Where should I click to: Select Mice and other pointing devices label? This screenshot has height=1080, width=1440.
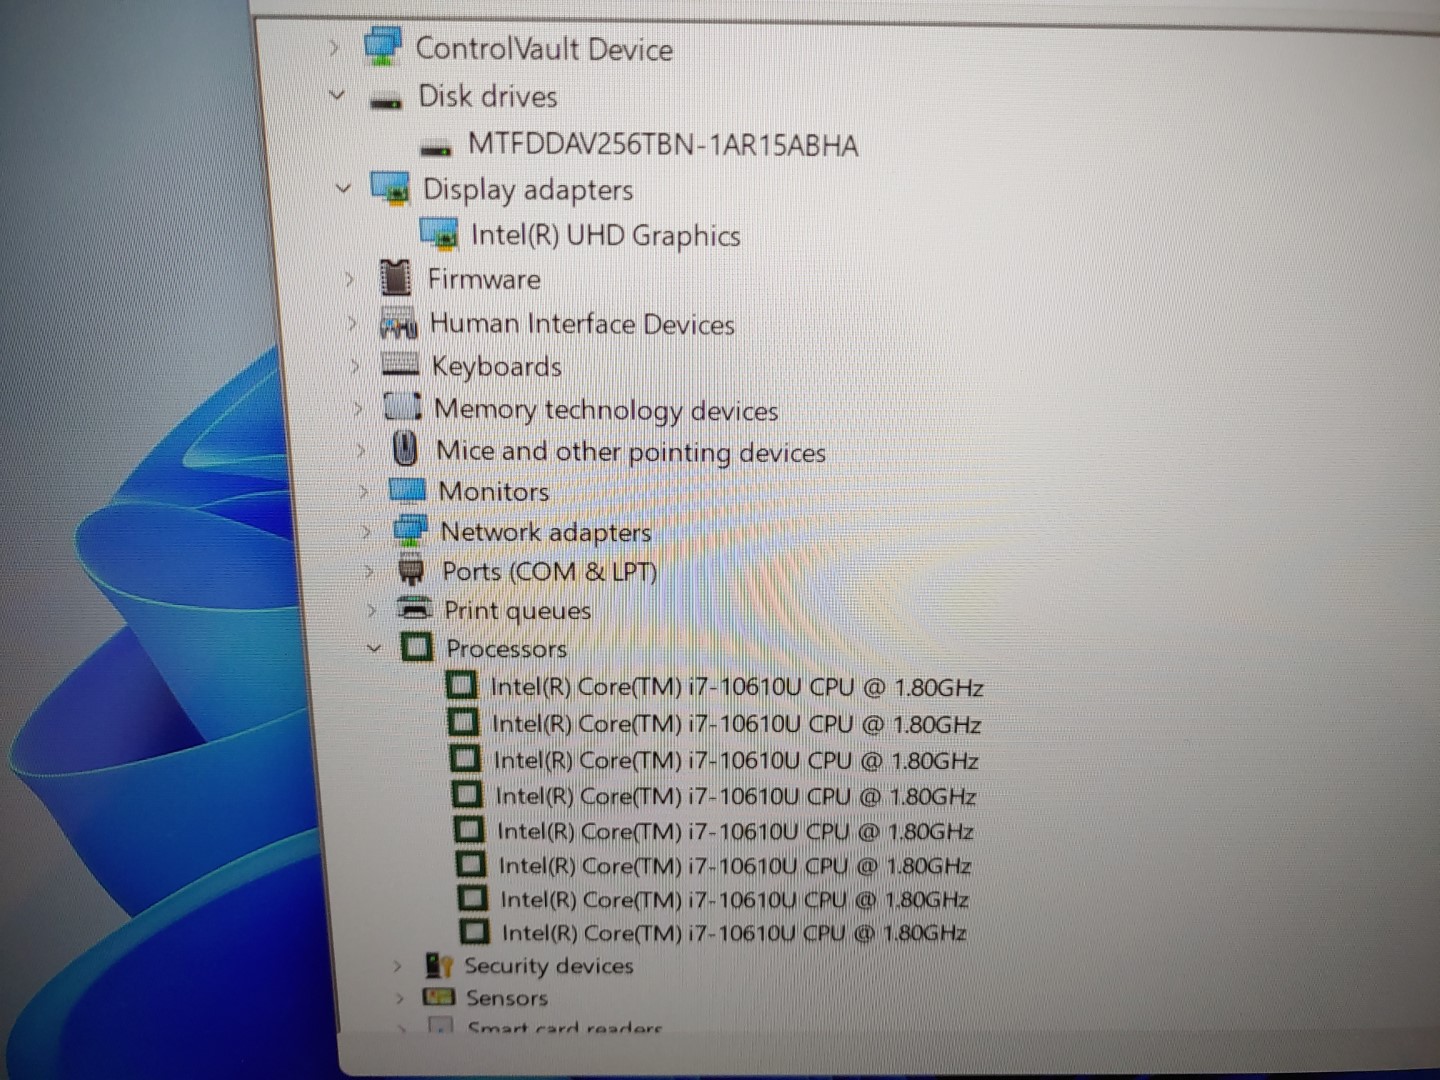pos(631,452)
